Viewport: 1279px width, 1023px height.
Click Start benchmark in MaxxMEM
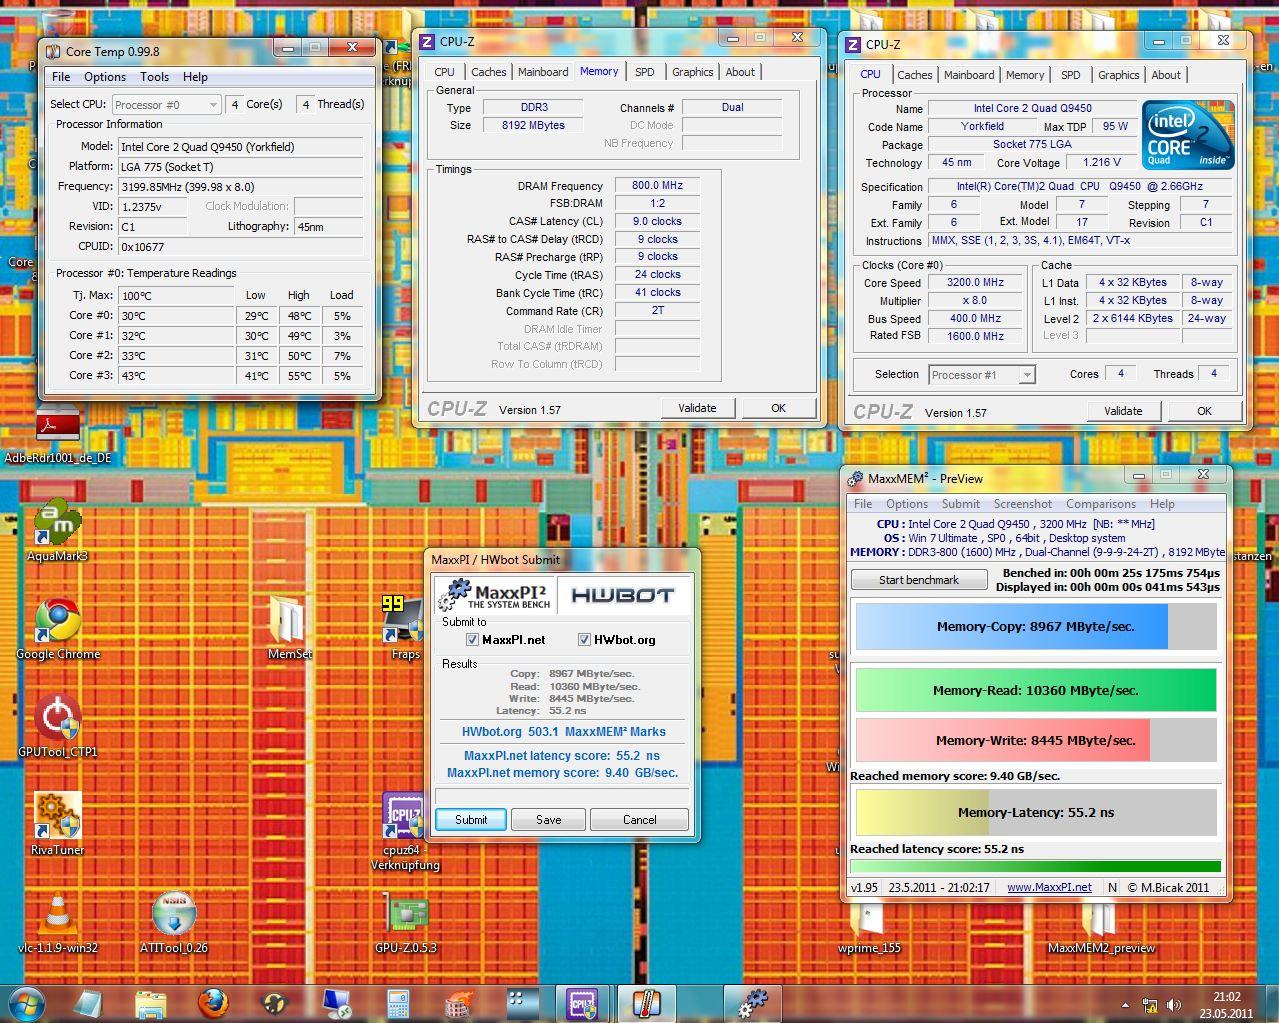(x=918, y=580)
